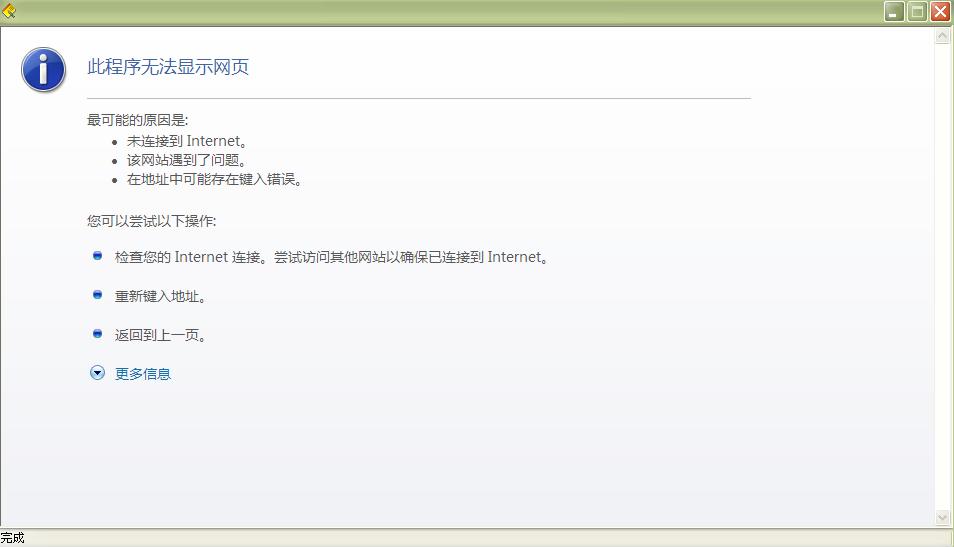Expand the 更多信息 arrow icon
Image resolution: width=954 pixels, height=547 pixels.
pos(97,373)
